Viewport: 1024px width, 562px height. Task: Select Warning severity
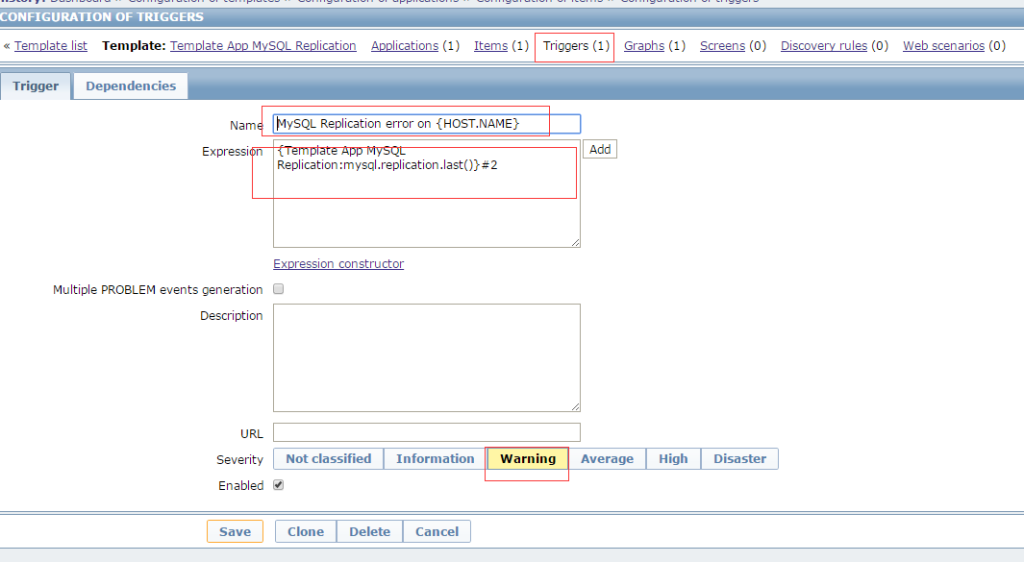point(528,459)
